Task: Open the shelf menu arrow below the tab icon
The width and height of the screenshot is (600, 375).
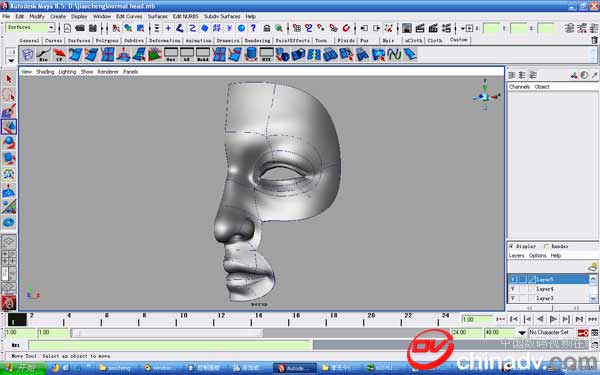Action: tap(11, 60)
